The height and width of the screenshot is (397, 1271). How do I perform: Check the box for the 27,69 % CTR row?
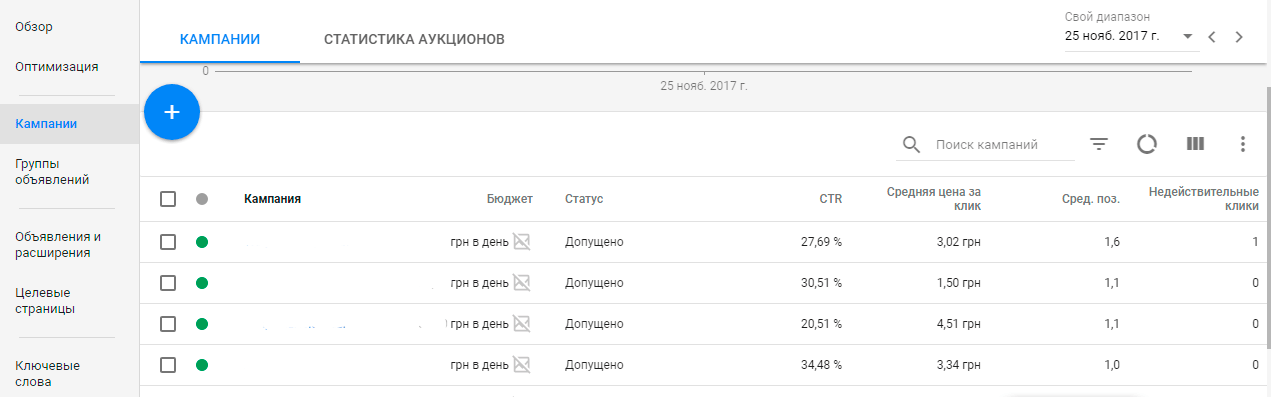click(x=168, y=241)
